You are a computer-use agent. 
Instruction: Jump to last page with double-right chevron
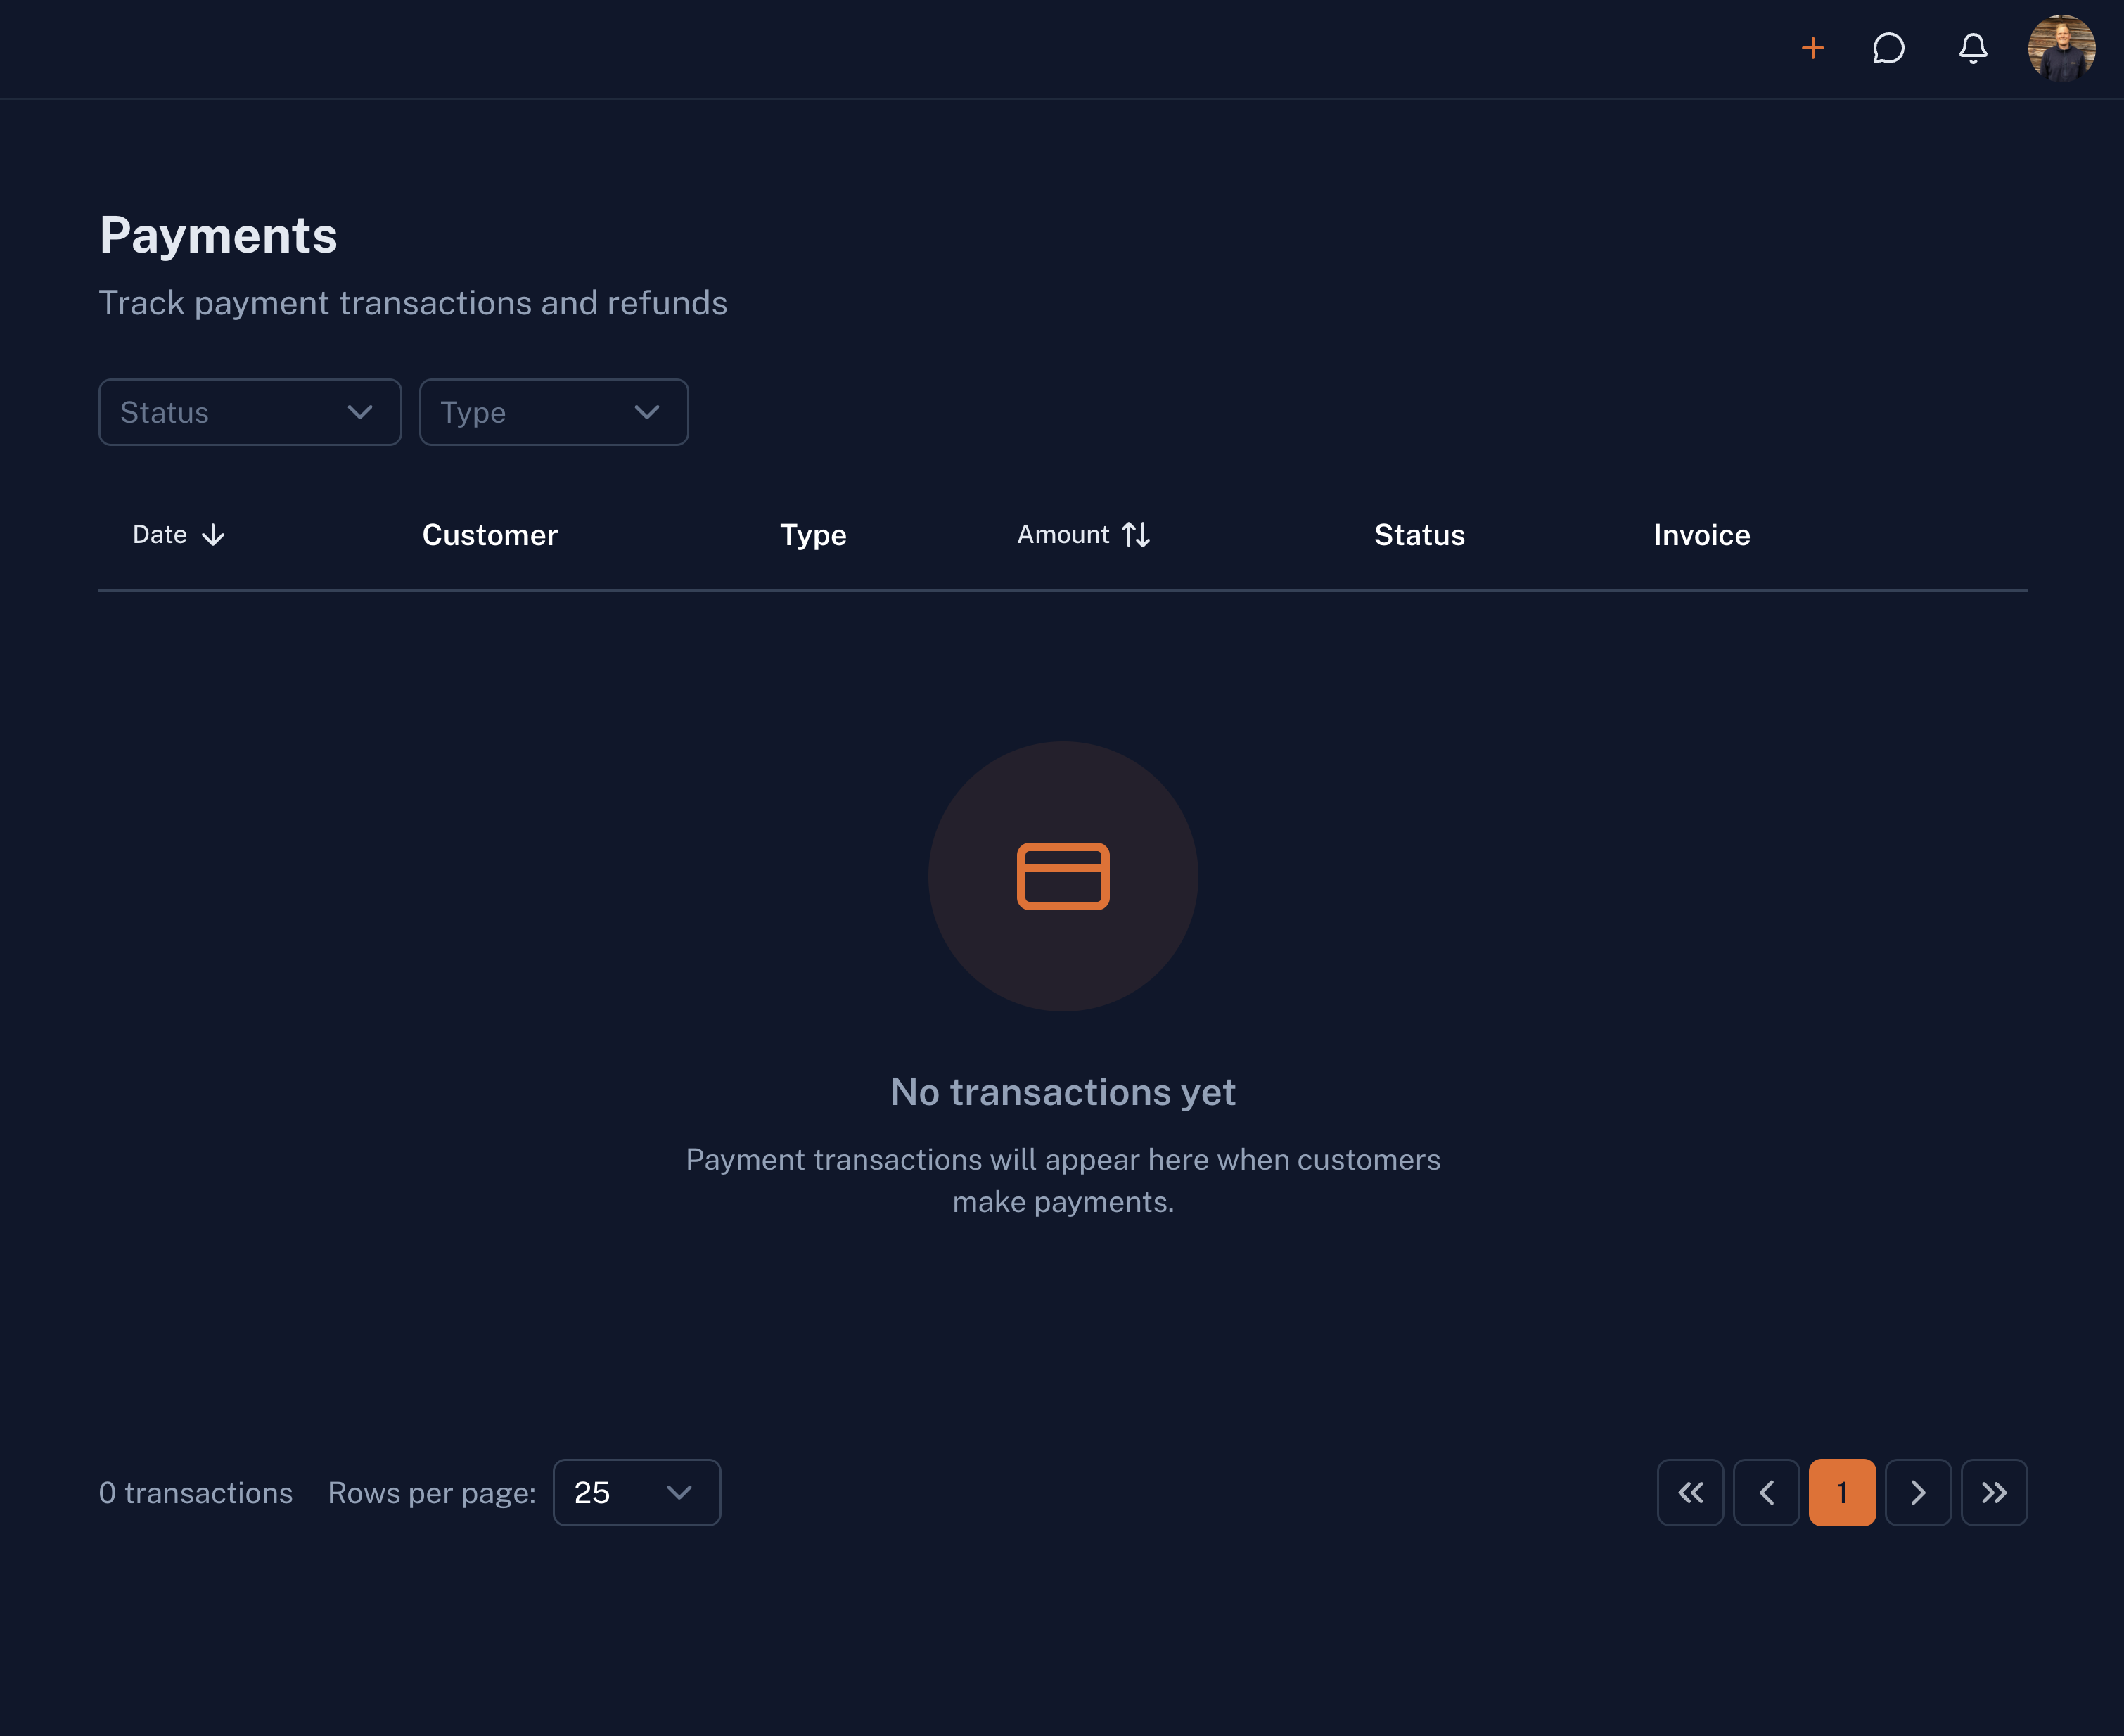pyautogui.click(x=1994, y=1493)
